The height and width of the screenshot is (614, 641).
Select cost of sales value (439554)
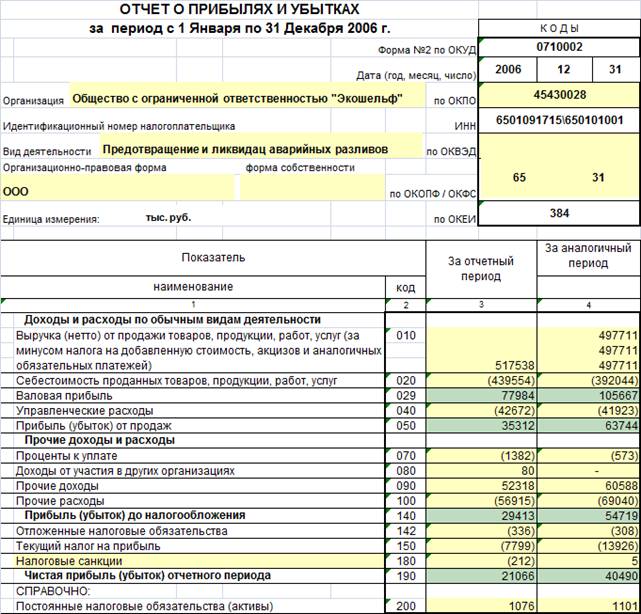click(x=481, y=381)
